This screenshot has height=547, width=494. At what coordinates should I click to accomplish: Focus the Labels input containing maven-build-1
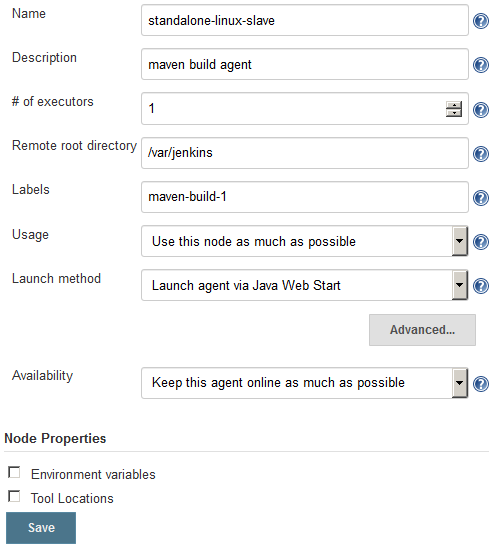[x=305, y=197]
